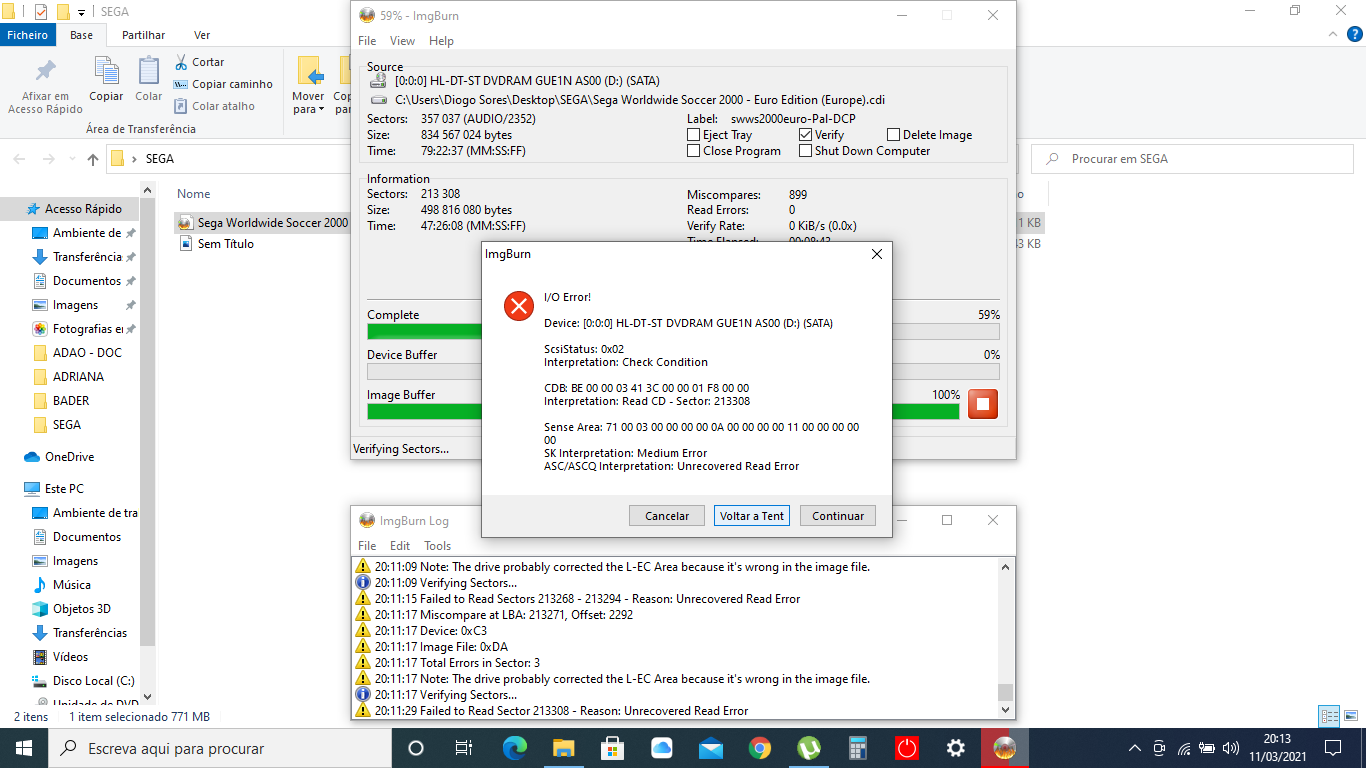Open the notification center icon
This screenshot has height=768, width=1366.
click(x=1333, y=748)
